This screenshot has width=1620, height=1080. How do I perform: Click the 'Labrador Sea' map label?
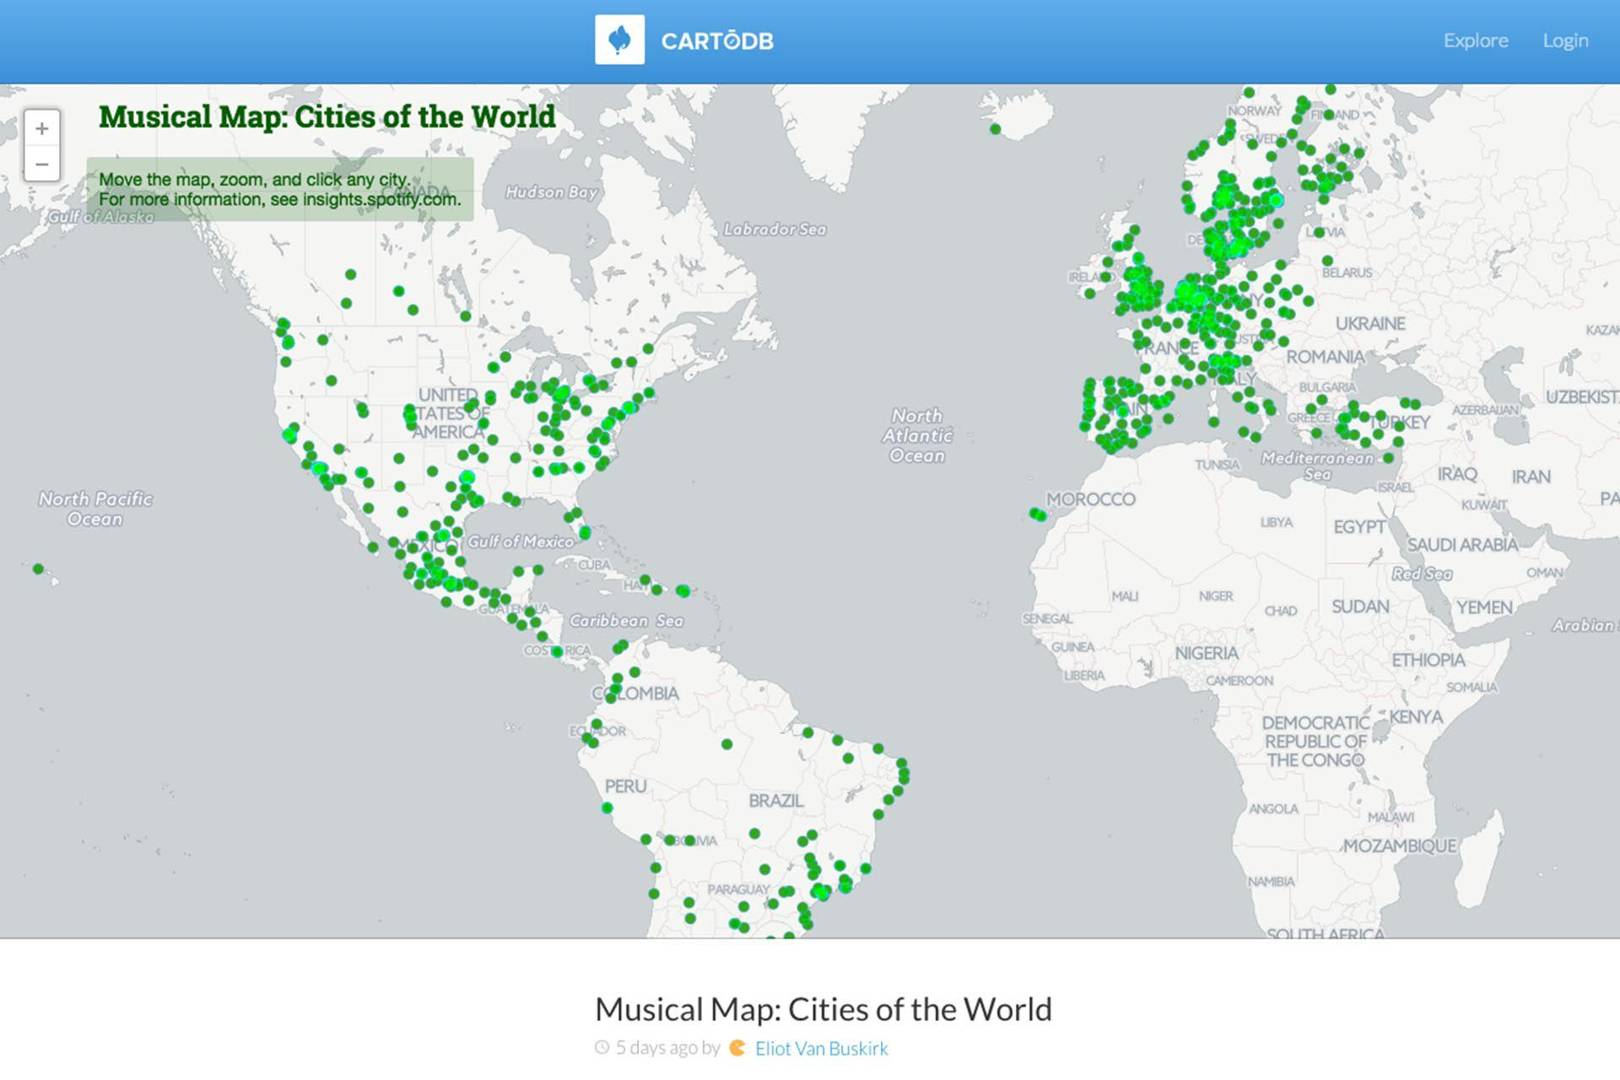coord(775,229)
